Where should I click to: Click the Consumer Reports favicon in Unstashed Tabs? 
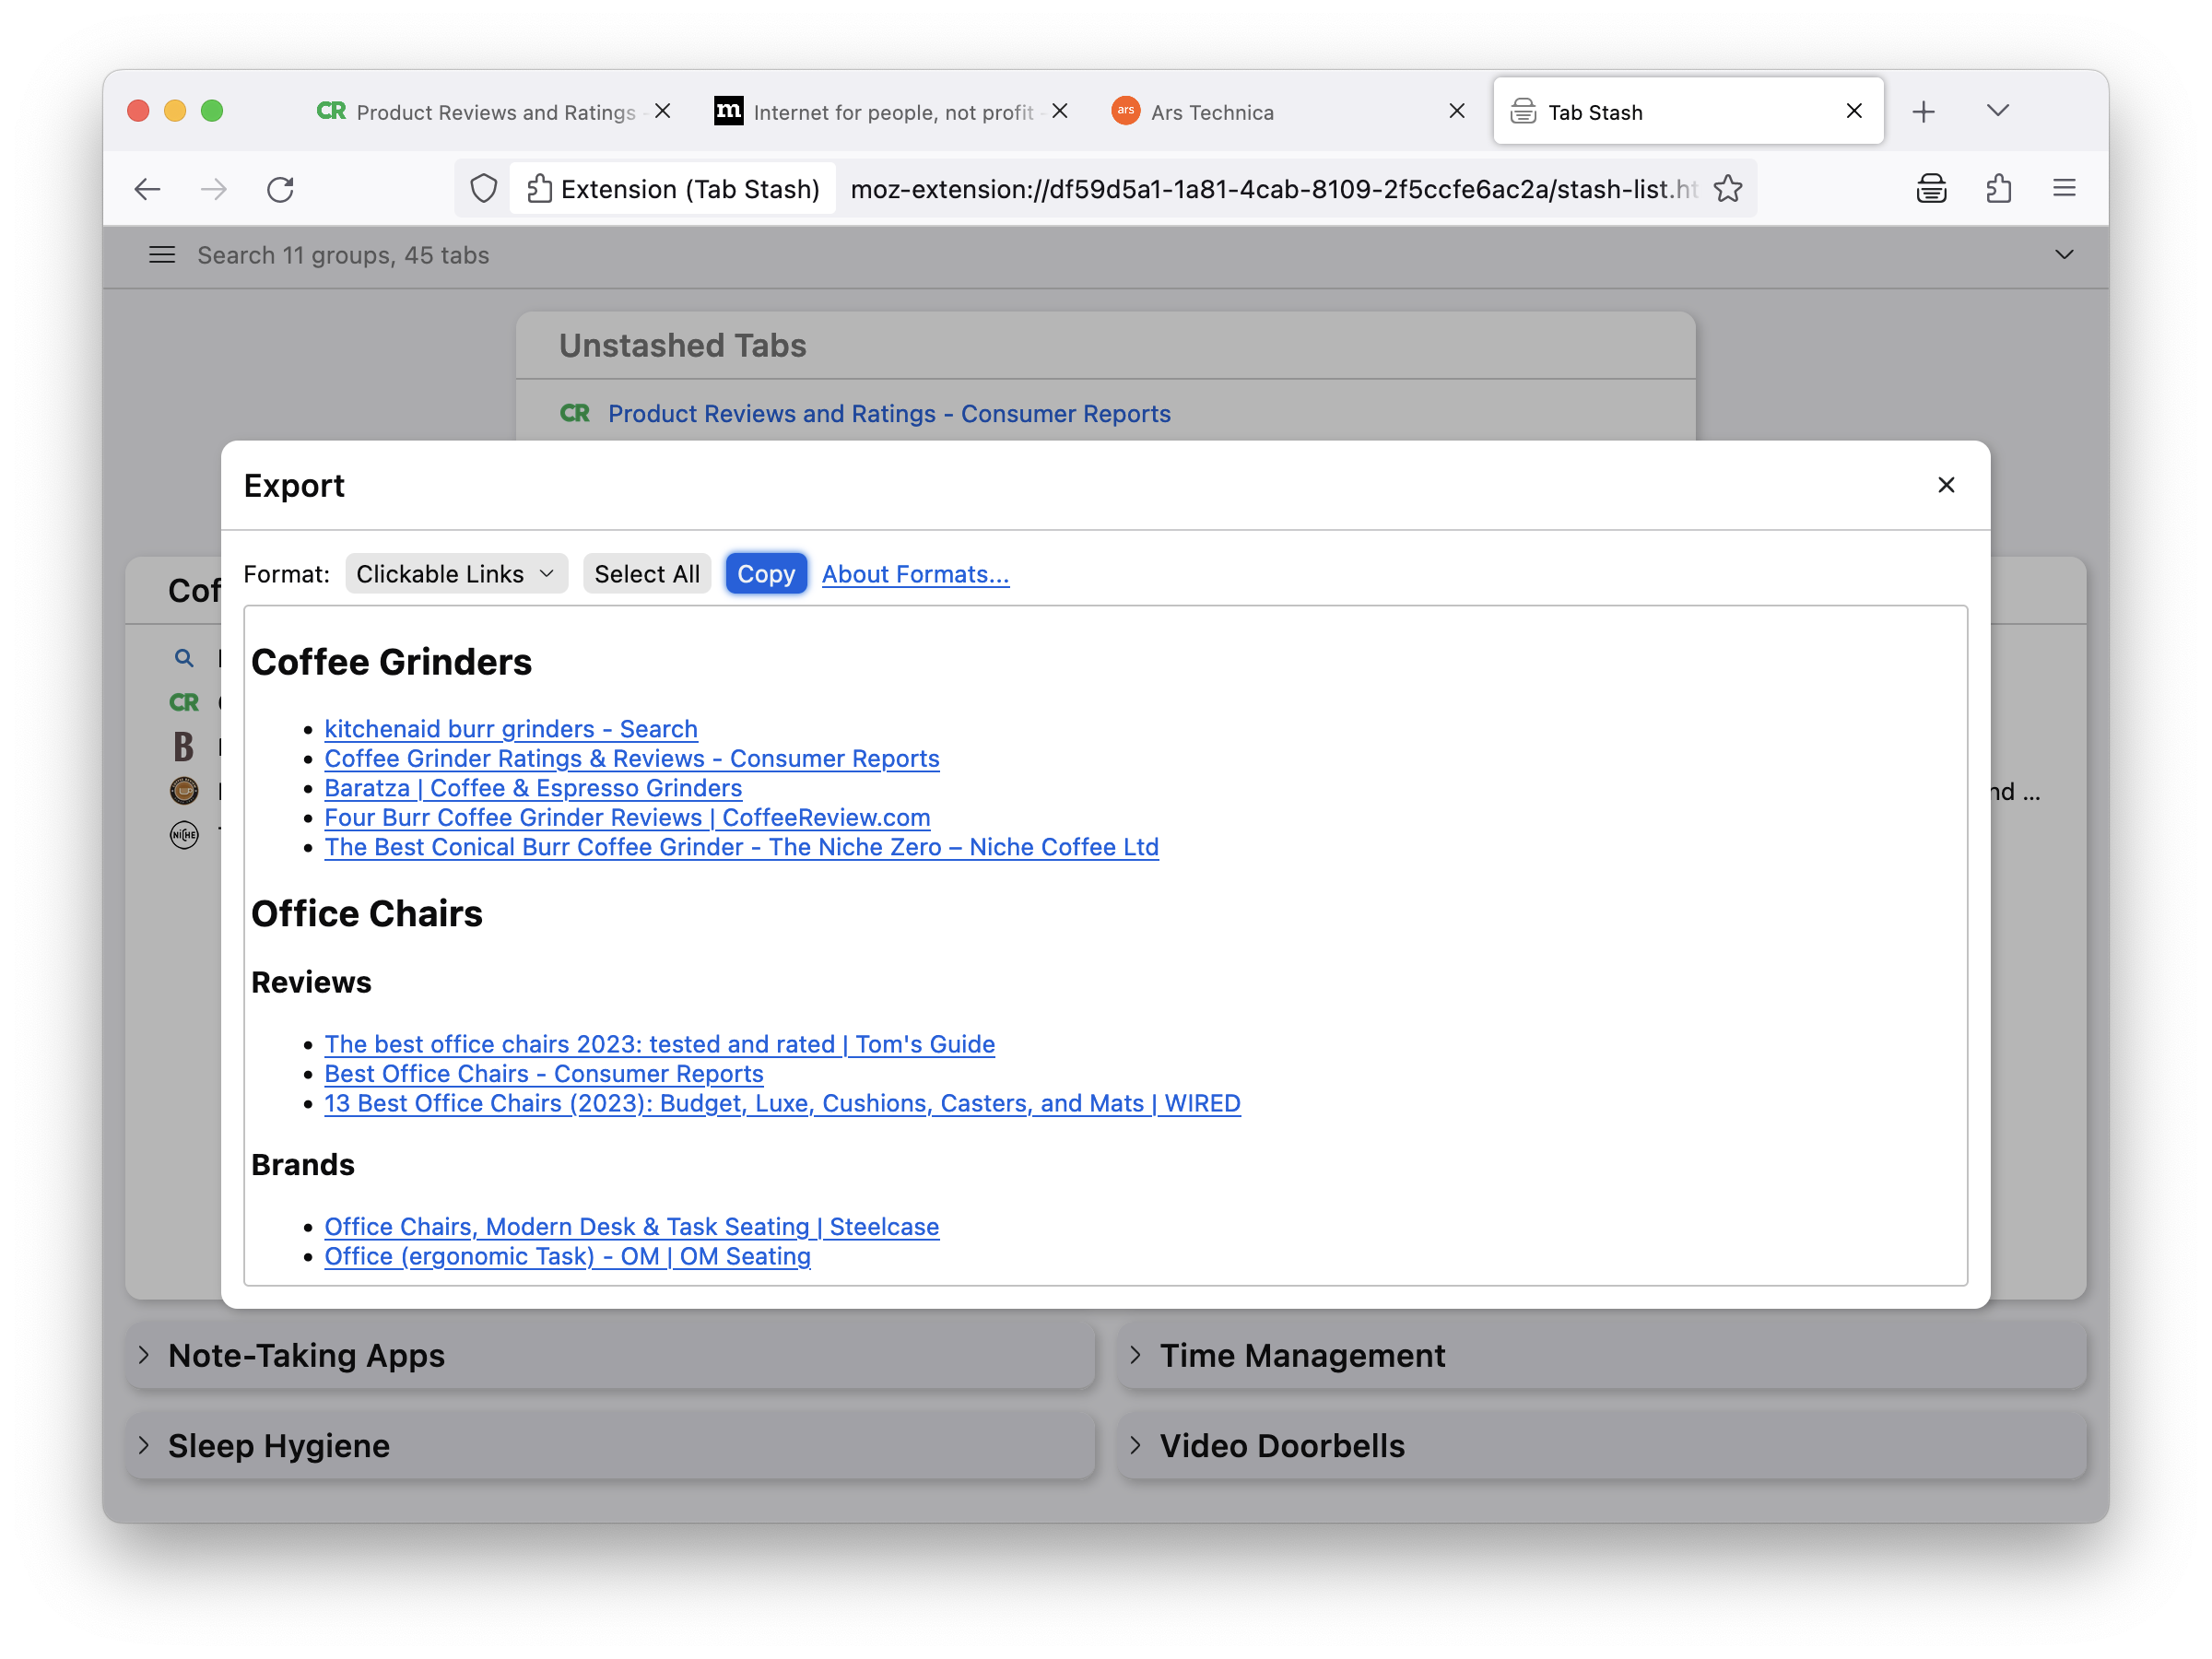(575, 413)
